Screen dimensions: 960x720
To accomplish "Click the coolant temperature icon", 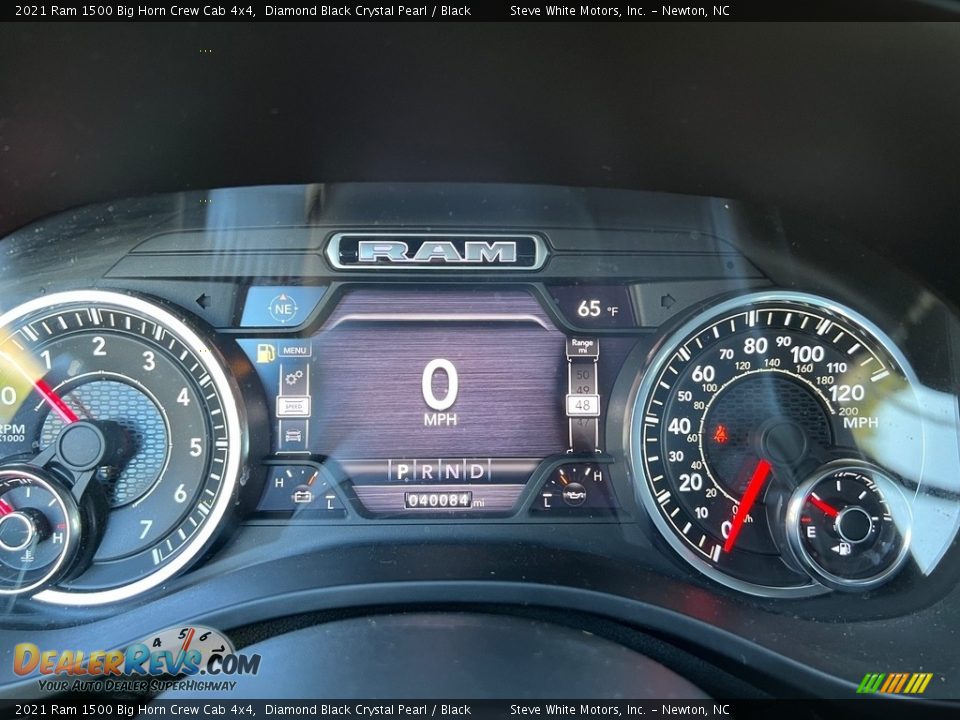I will click(x=27, y=557).
